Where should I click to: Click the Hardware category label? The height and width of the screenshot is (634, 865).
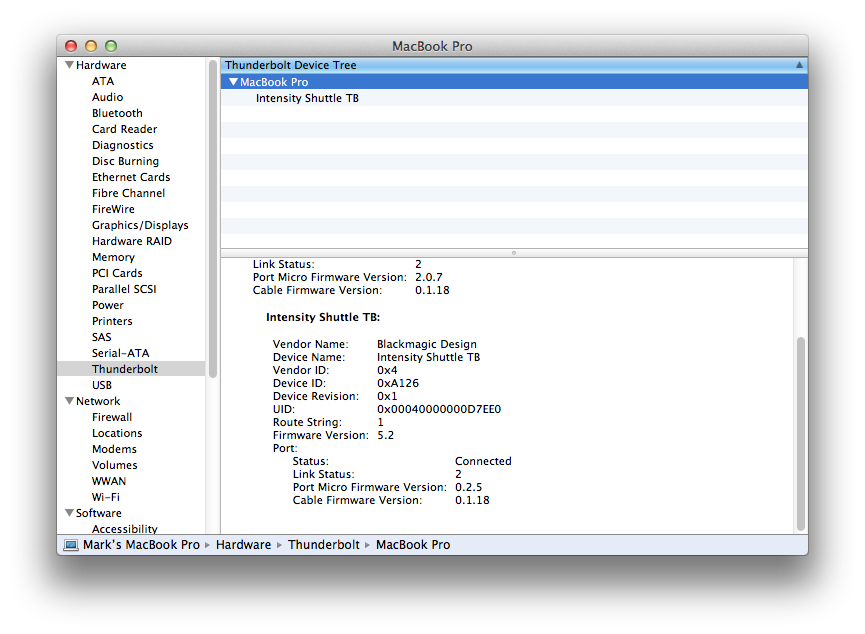(101, 65)
